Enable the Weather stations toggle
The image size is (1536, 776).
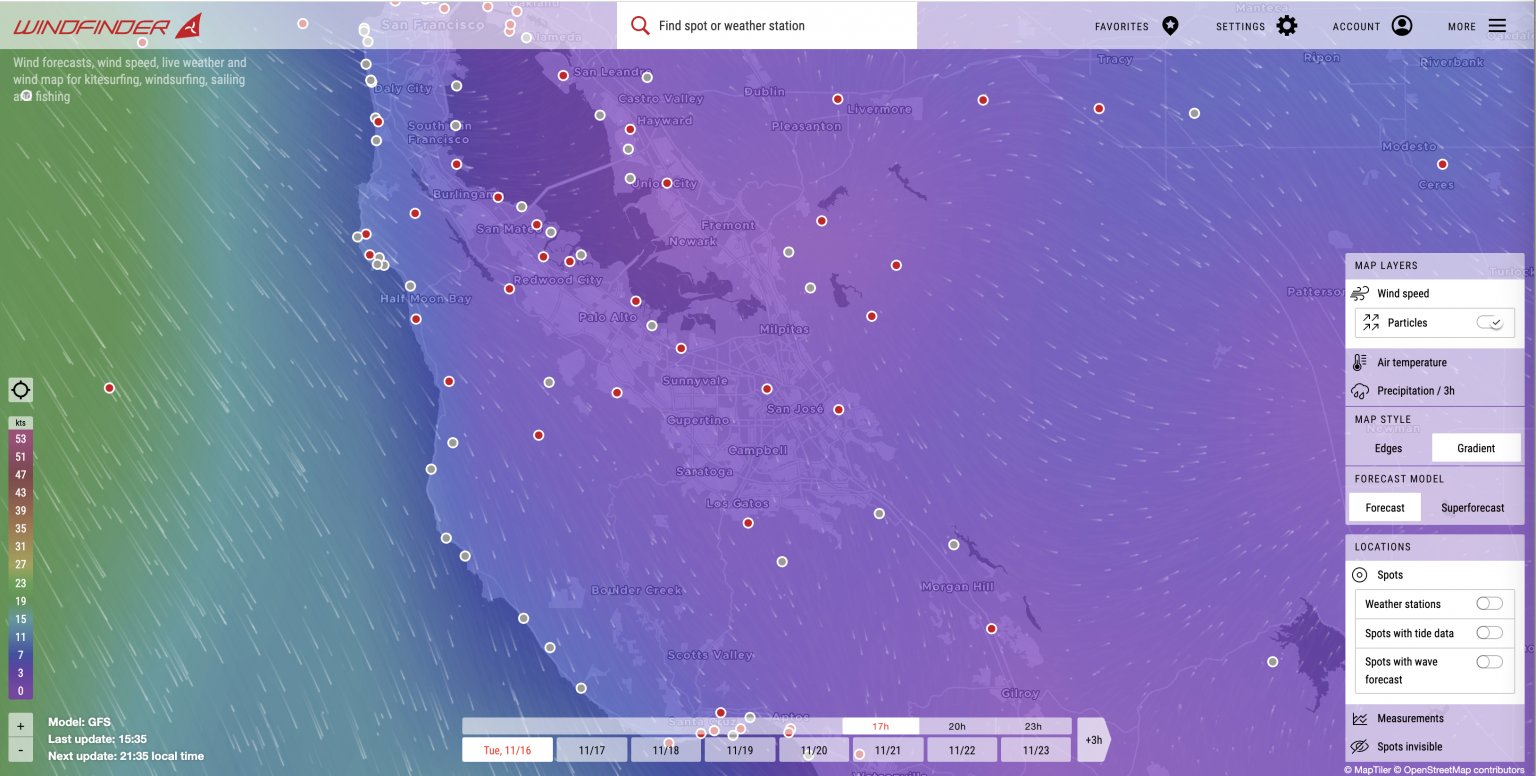[x=1489, y=603]
